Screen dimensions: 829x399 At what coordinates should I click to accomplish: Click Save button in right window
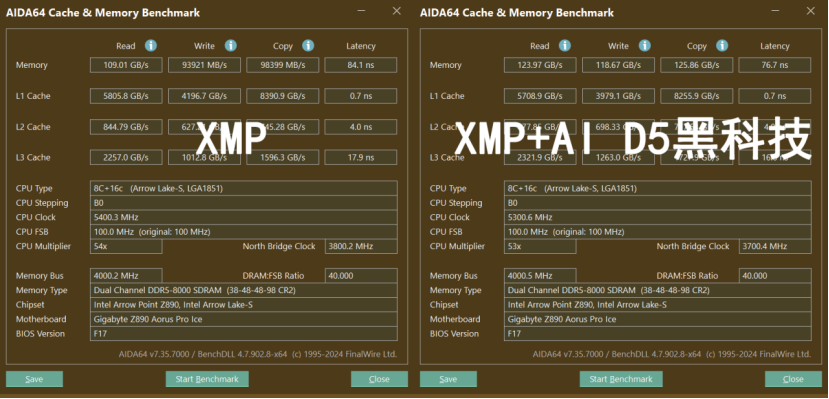448,379
